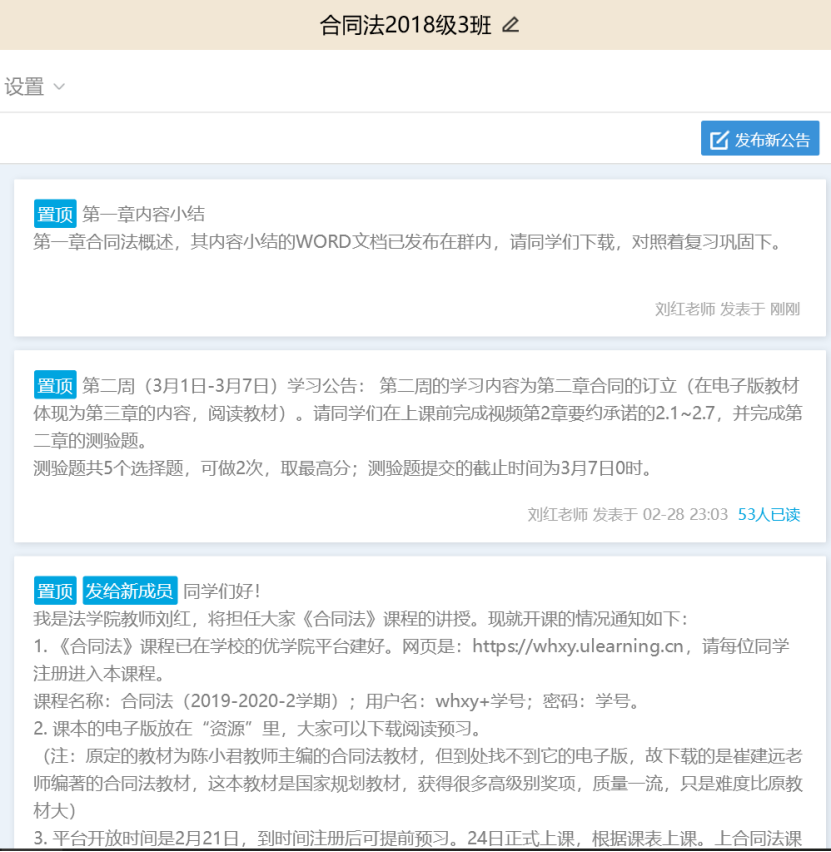This screenshot has height=852, width=831.
Task: Click line 3. 平台开放时间是2月21日
Action: point(417,838)
